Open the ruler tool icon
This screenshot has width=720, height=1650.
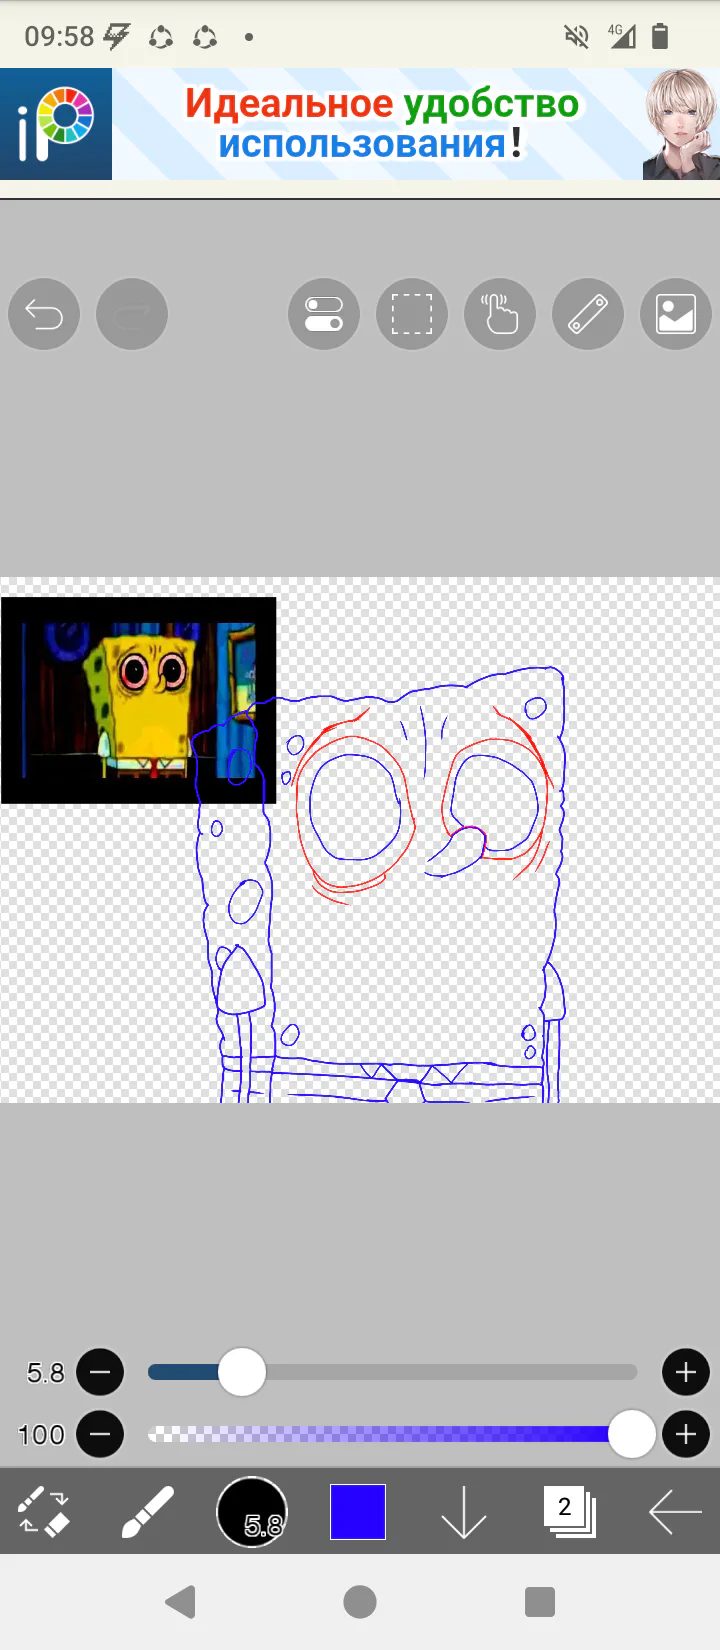click(588, 314)
